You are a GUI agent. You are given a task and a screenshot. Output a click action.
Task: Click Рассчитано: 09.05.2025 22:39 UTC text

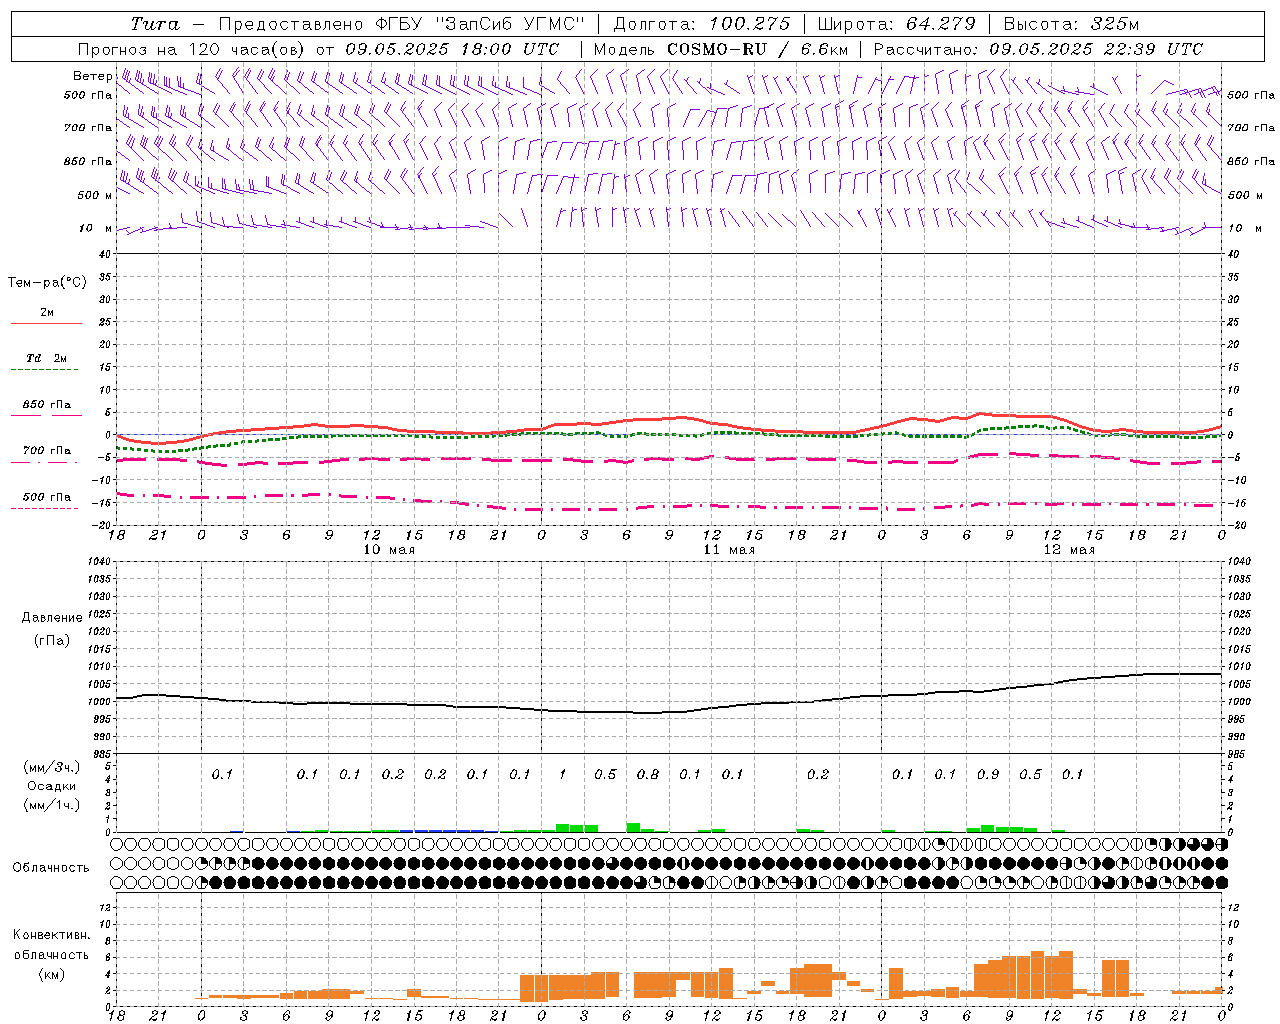pos(1038,49)
